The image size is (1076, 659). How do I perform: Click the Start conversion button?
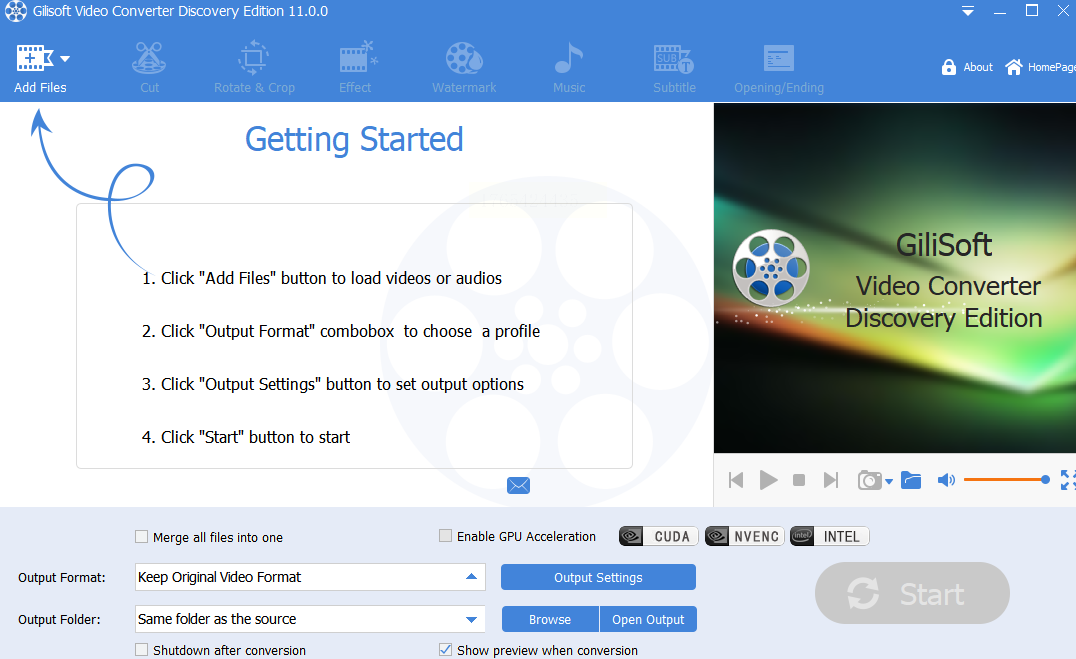[912, 593]
